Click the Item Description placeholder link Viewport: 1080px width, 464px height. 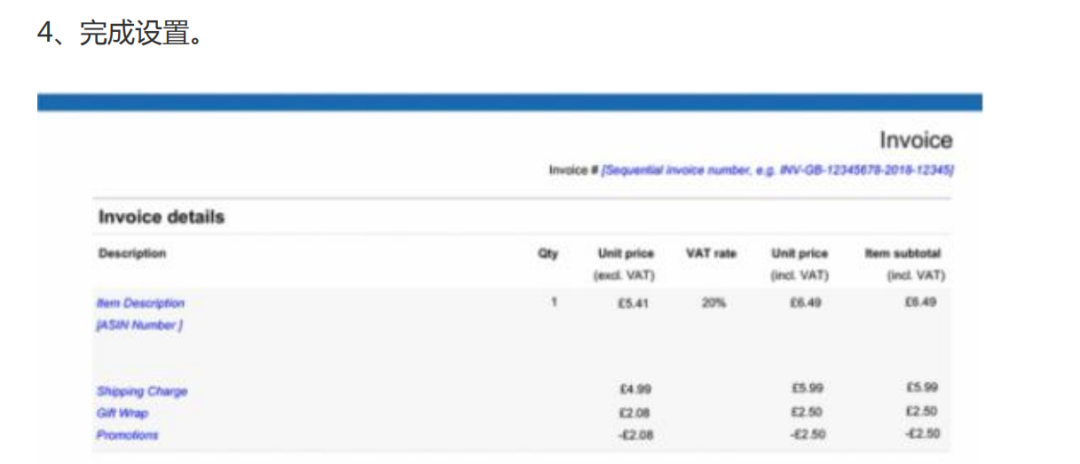[140, 303]
